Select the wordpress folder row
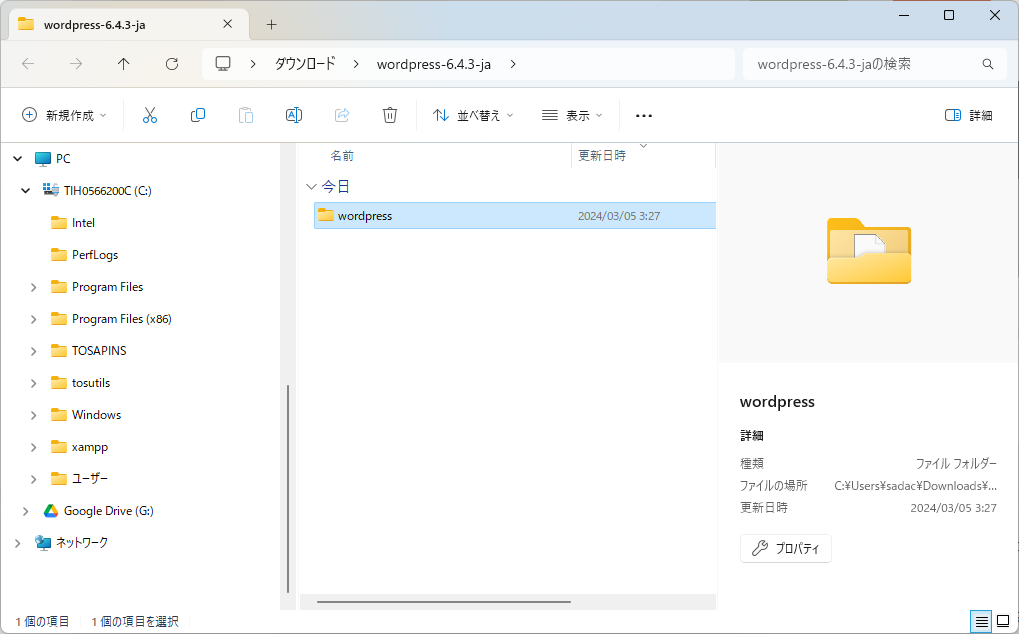1019x634 pixels. click(514, 216)
